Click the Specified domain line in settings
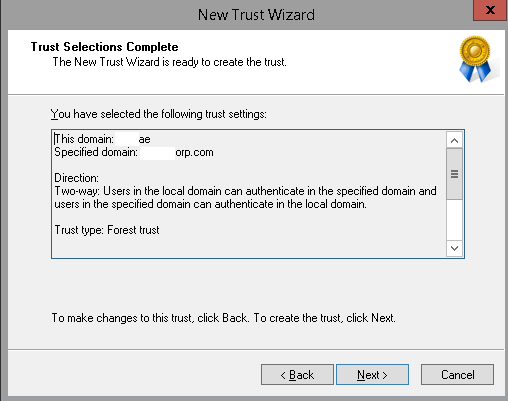Screen dimensions: 508x401 pyautogui.click(x=134, y=152)
